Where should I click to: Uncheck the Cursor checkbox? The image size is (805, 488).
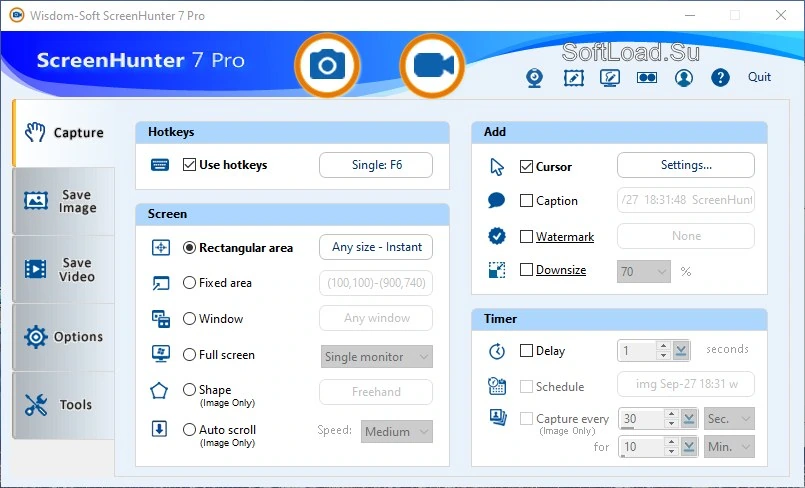click(x=526, y=167)
